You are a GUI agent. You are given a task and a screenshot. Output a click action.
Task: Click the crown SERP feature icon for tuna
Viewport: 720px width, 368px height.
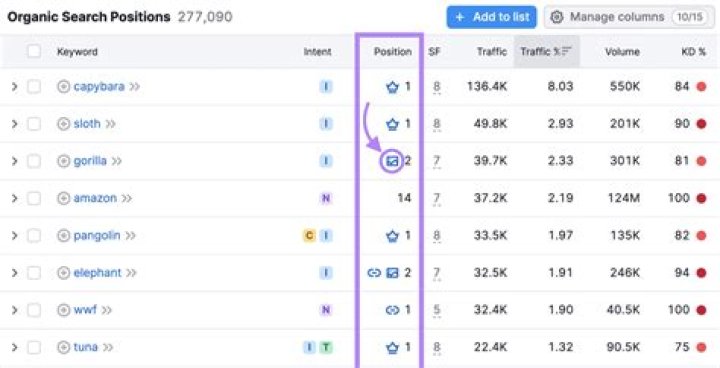[x=392, y=348]
